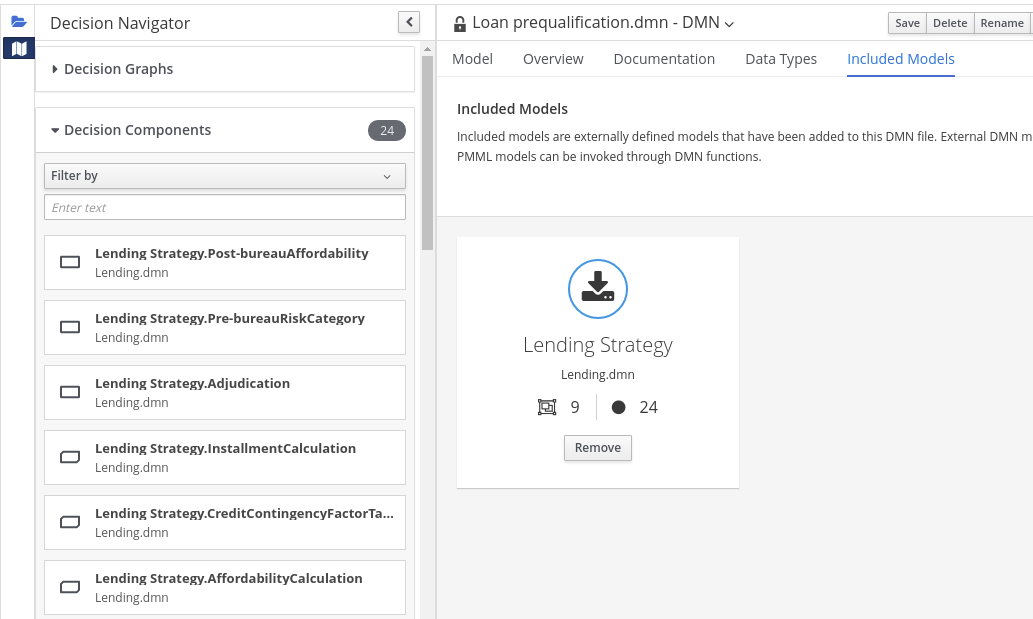1033x619 pixels.
Task: Click the folder icon in left sidebar
Action: tap(18, 21)
